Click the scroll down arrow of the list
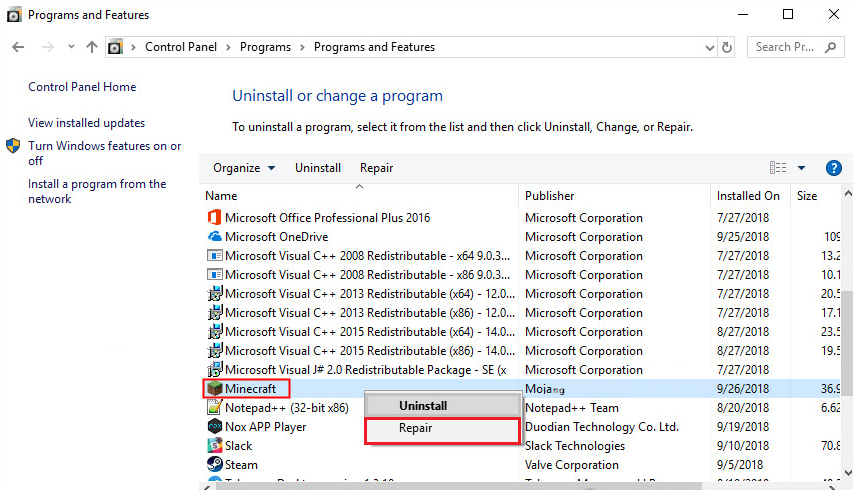The height and width of the screenshot is (490, 853). (x=848, y=472)
